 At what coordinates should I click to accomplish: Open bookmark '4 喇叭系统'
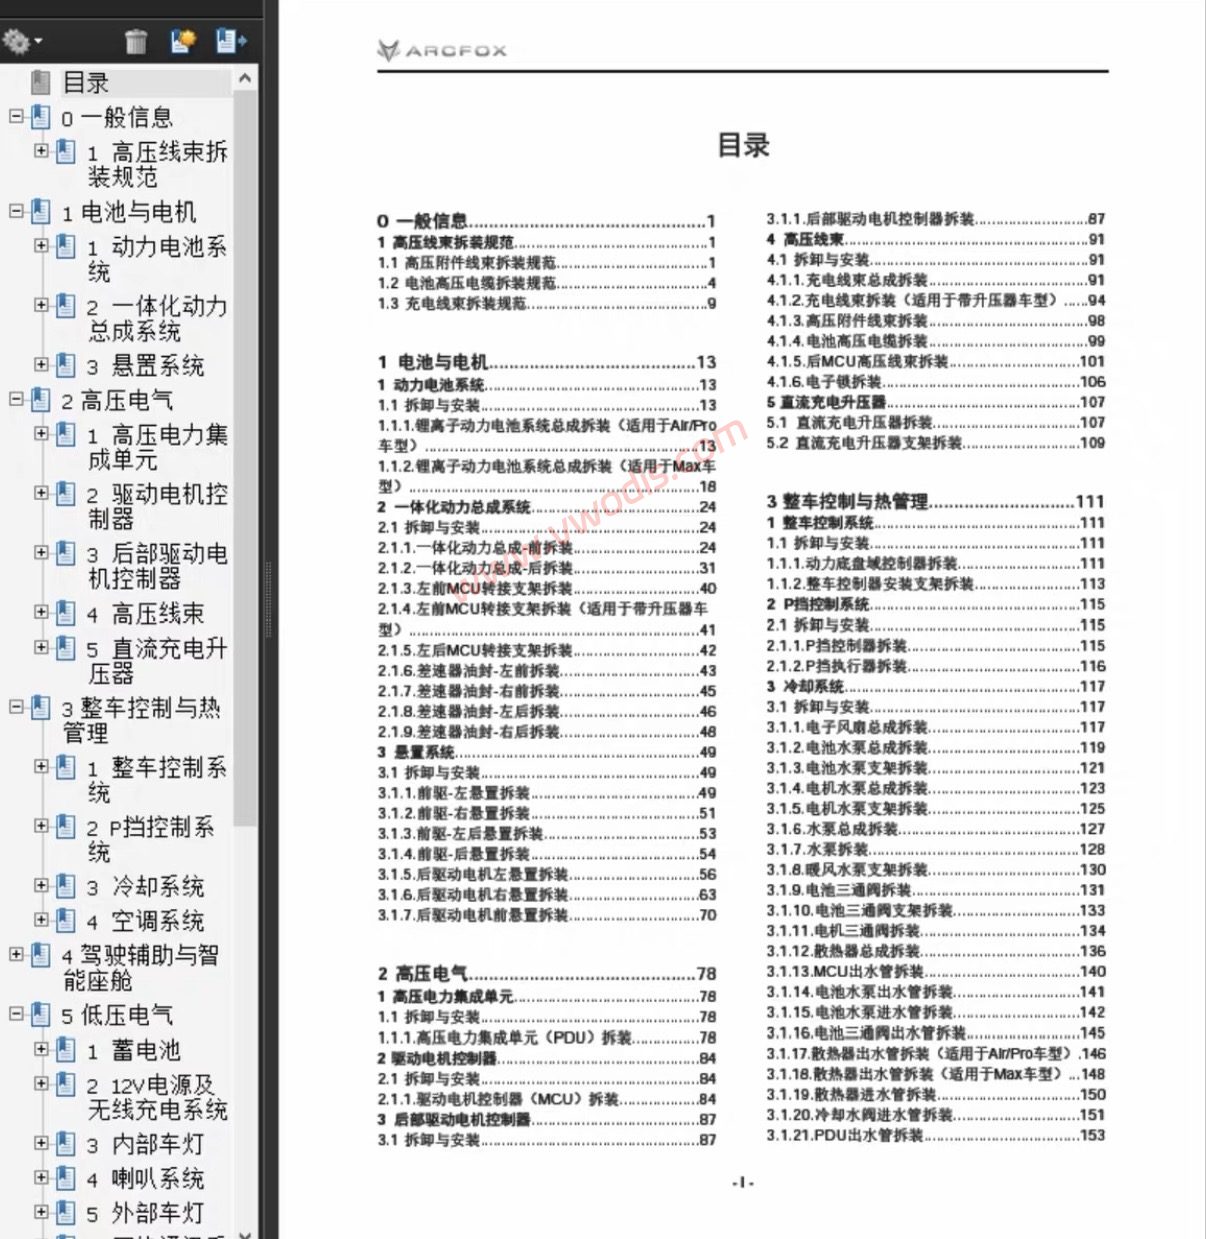pos(145,1178)
